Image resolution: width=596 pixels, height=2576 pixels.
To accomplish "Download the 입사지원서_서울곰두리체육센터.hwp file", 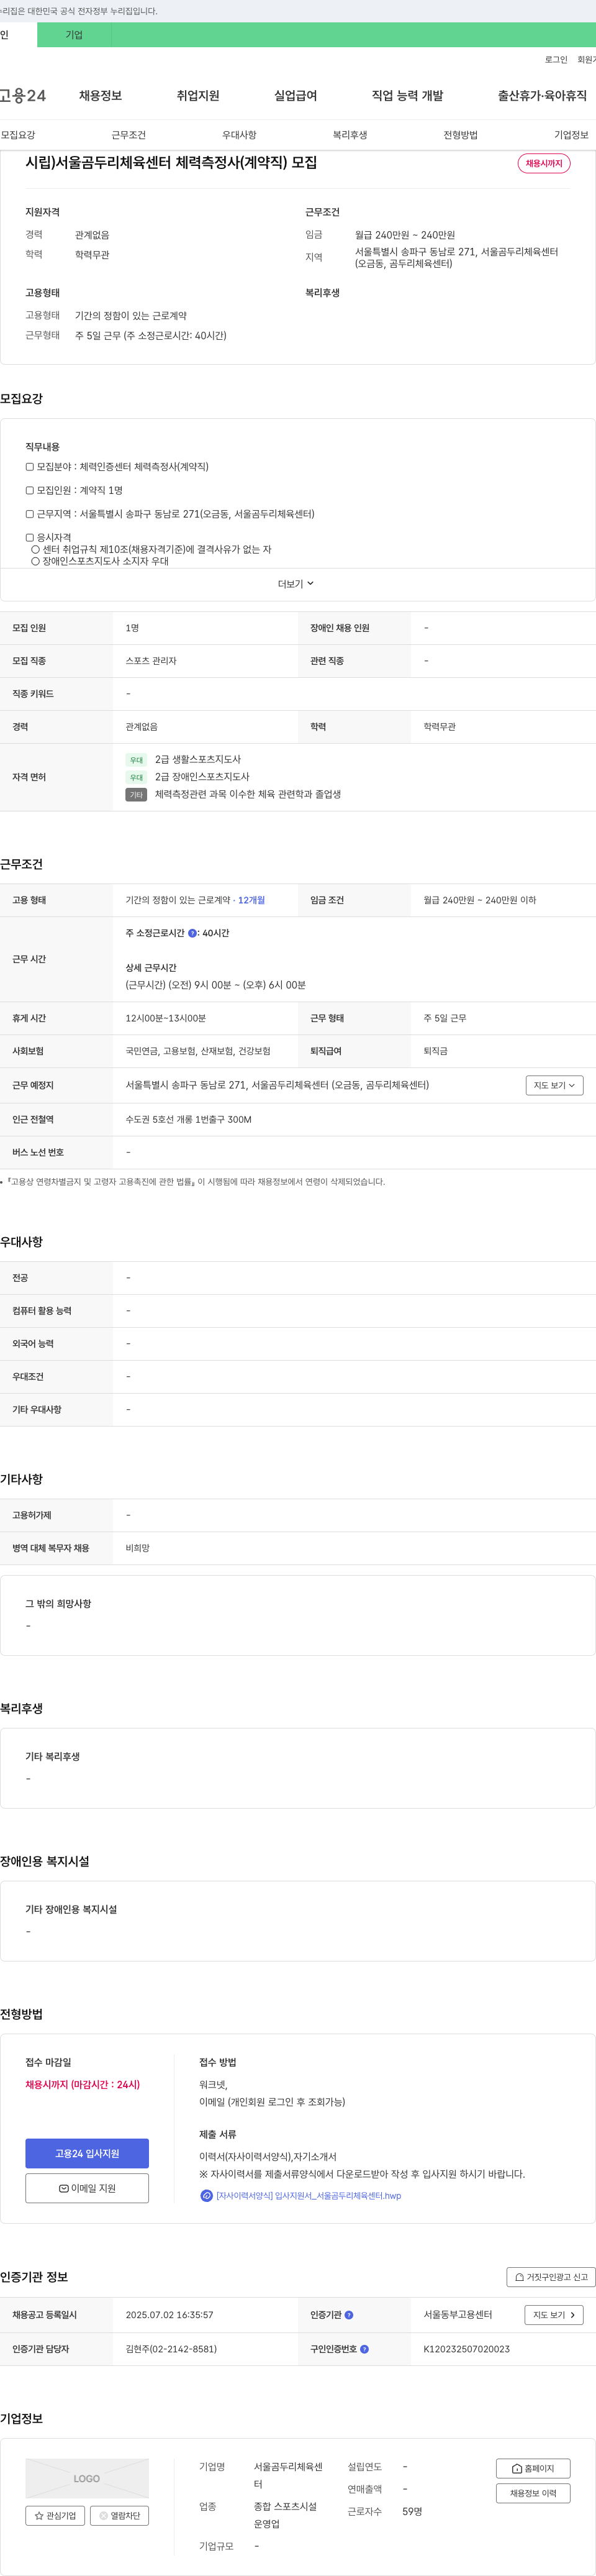I will [x=308, y=2196].
